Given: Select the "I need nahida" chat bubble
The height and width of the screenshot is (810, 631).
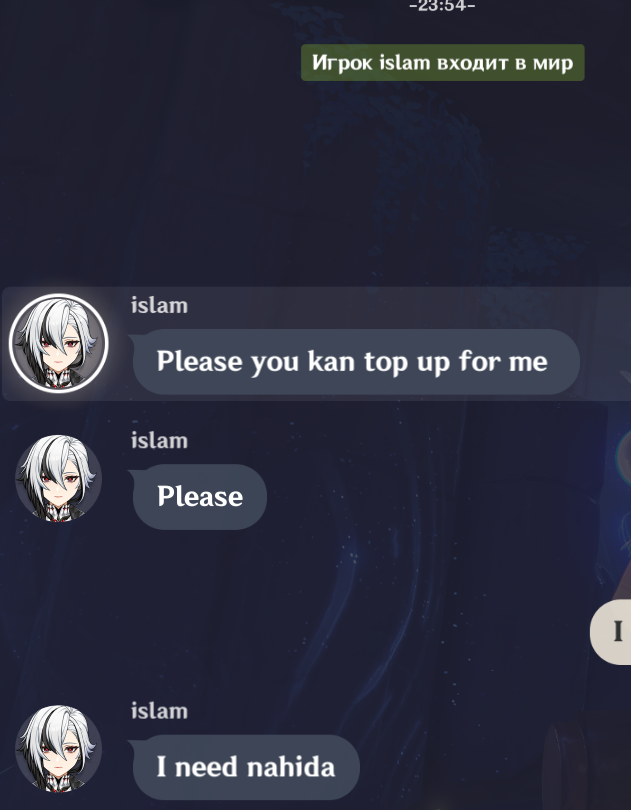Looking at the screenshot, I should tap(246, 767).
